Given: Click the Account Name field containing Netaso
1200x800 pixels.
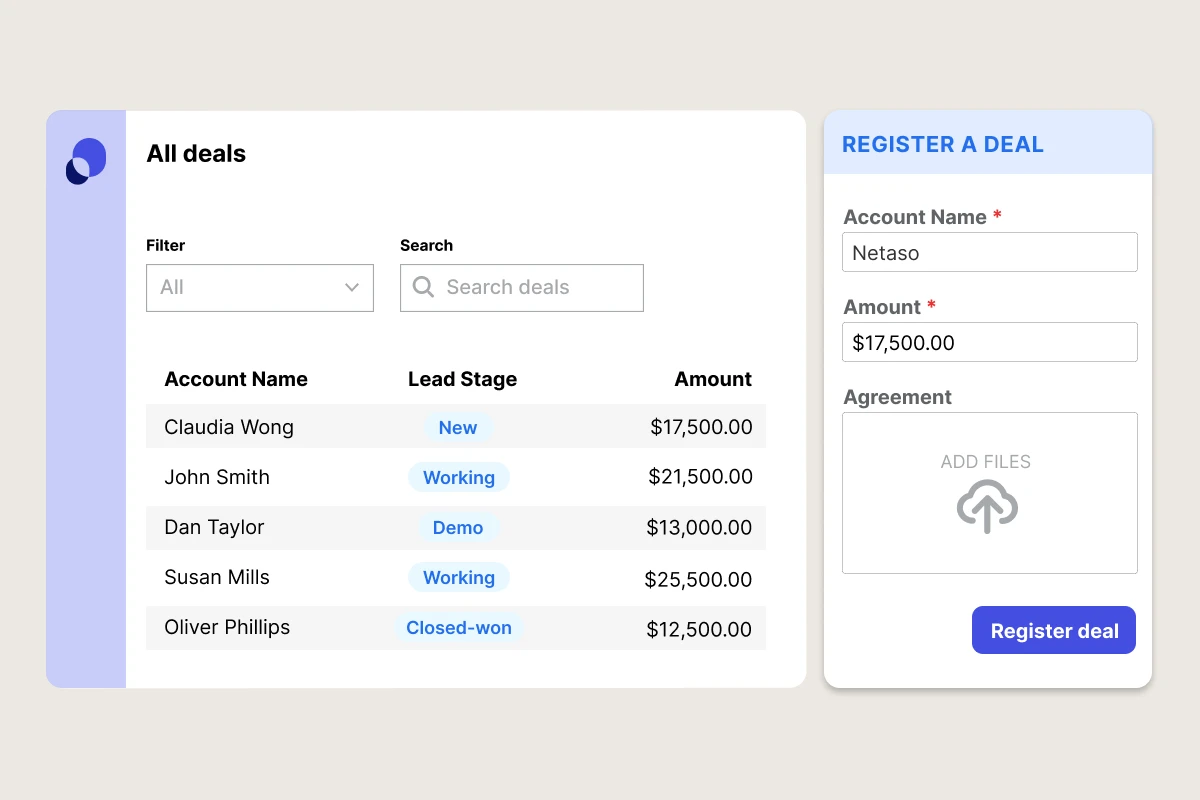Looking at the screenshot, I should pyautogui.click(x=989, y=252).
